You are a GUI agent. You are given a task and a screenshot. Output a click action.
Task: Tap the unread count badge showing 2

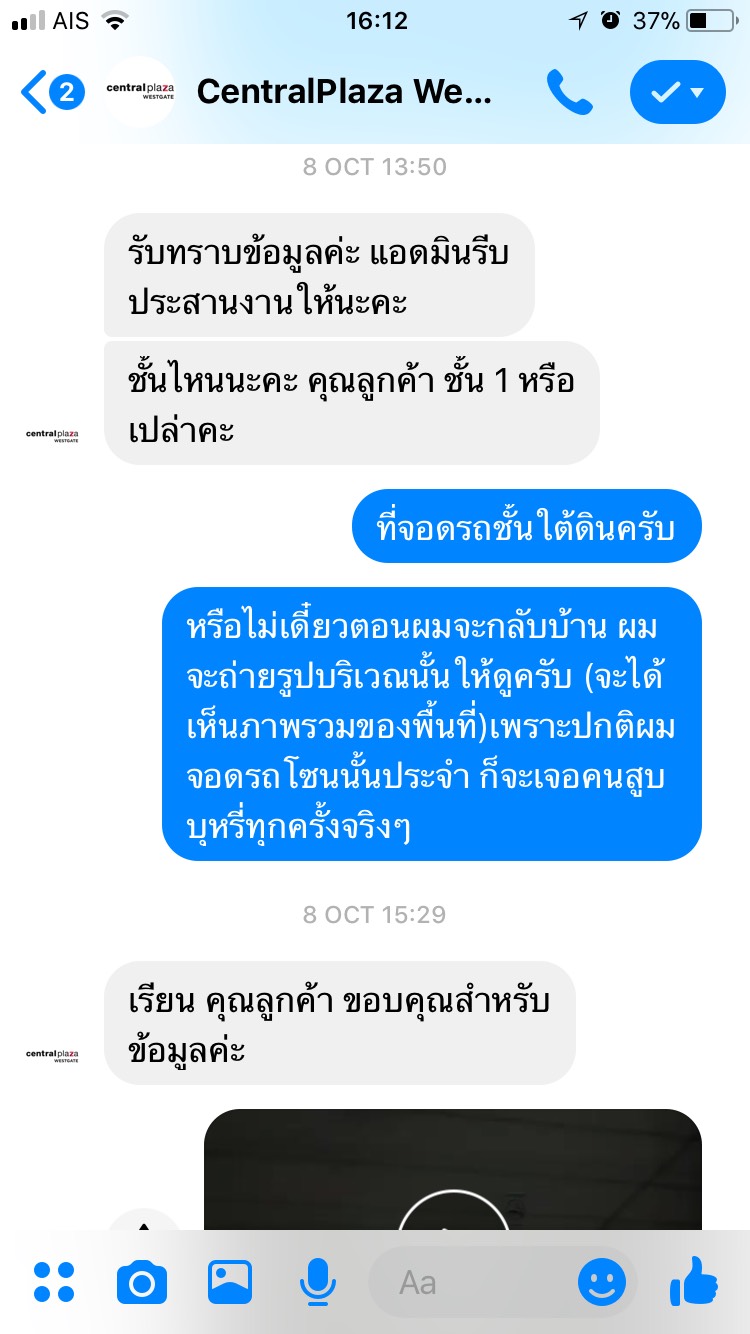click(67, 92)
